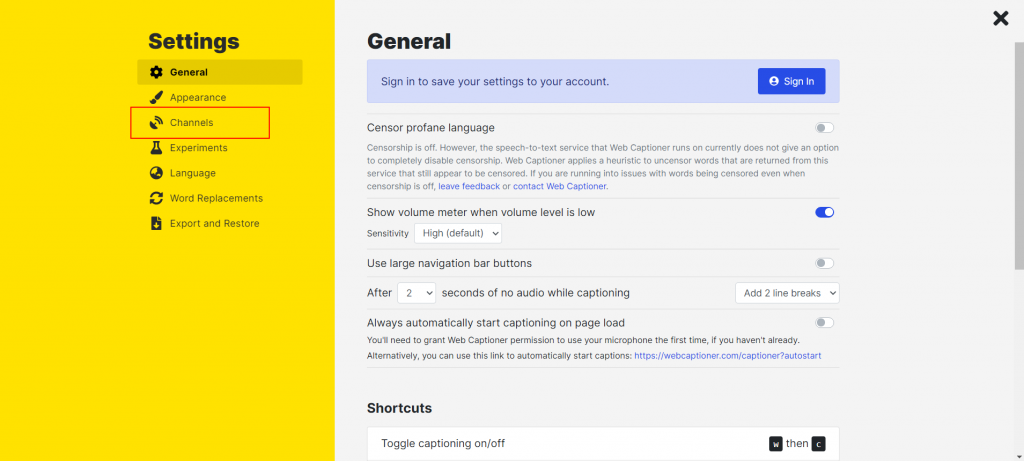Click the flask icon for Experiments
The width and height of the screenshot is (1024, 461).
[156, 148]
